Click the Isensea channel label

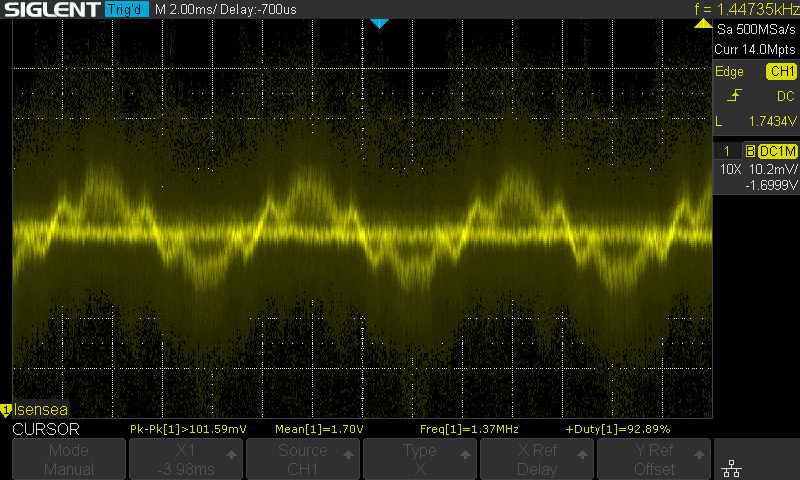point(40,410)
